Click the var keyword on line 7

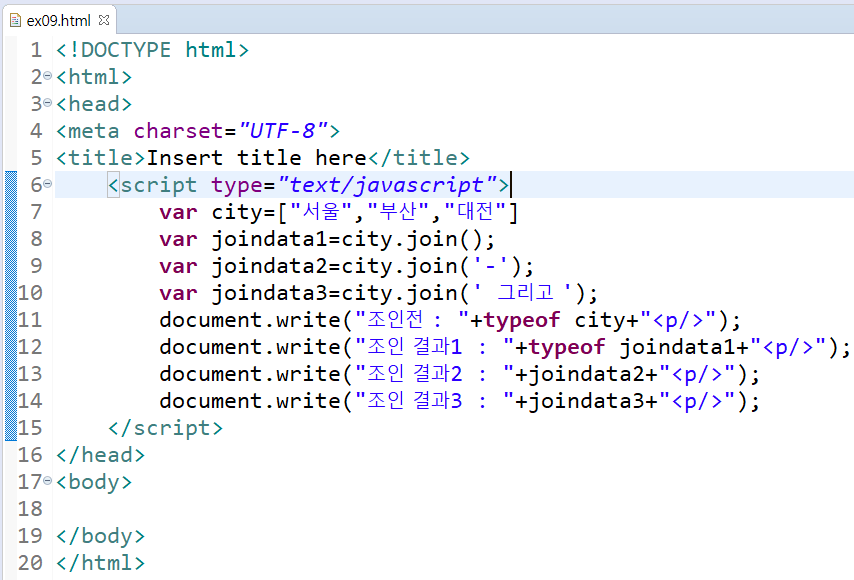coord(178,212)
